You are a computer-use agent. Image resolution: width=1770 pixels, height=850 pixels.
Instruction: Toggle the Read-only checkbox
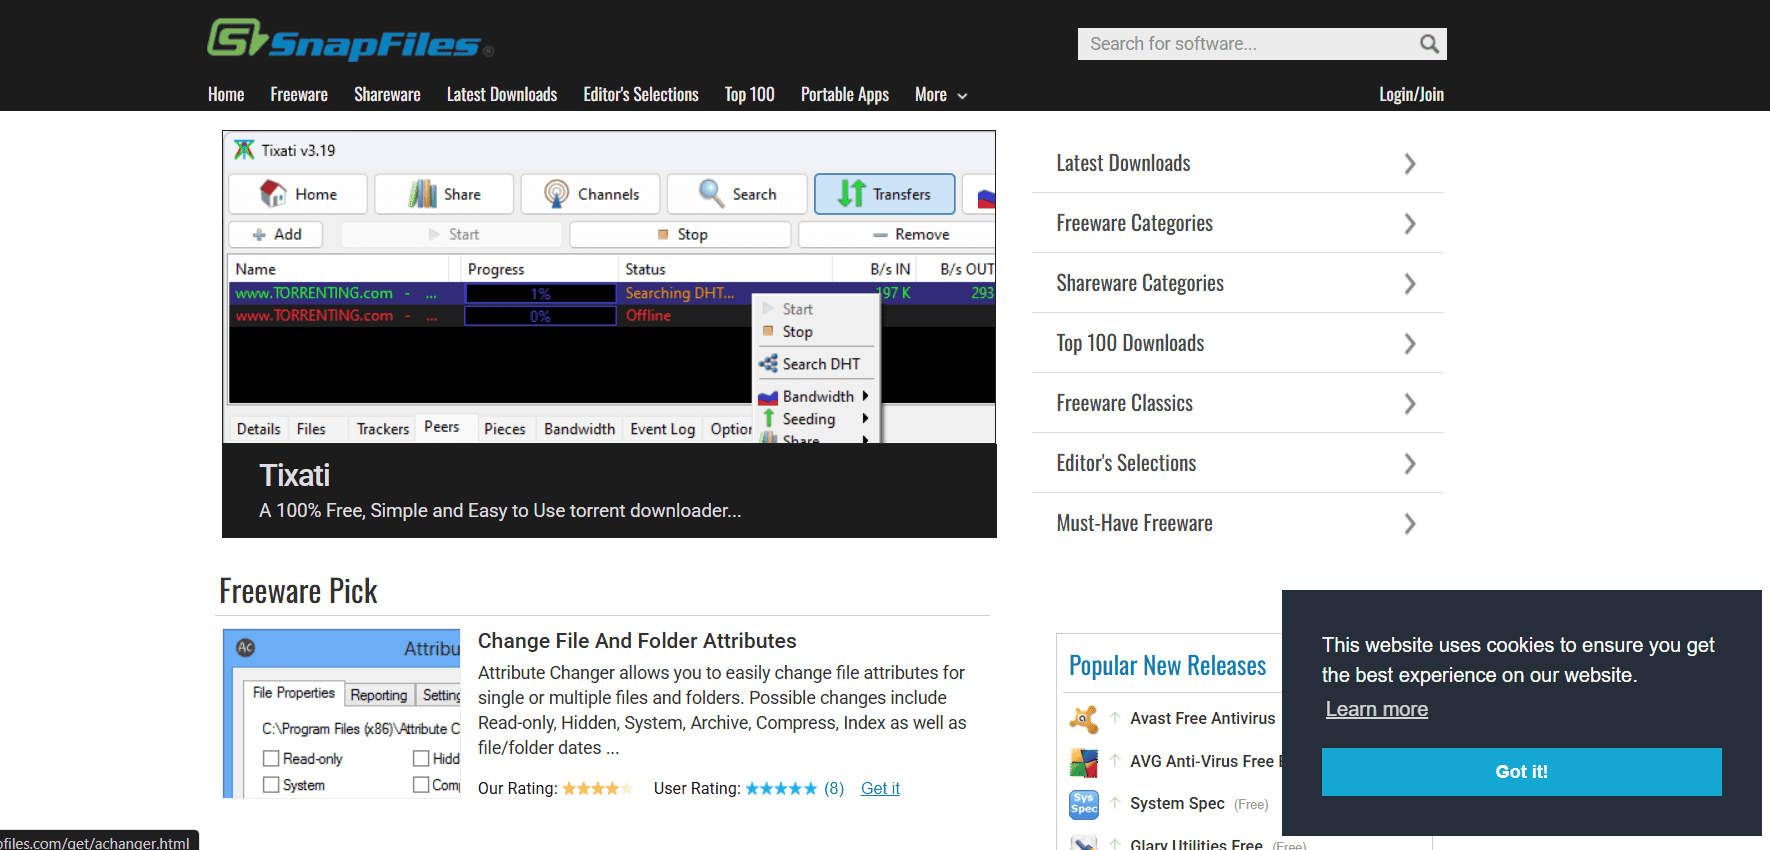[271, 759]
